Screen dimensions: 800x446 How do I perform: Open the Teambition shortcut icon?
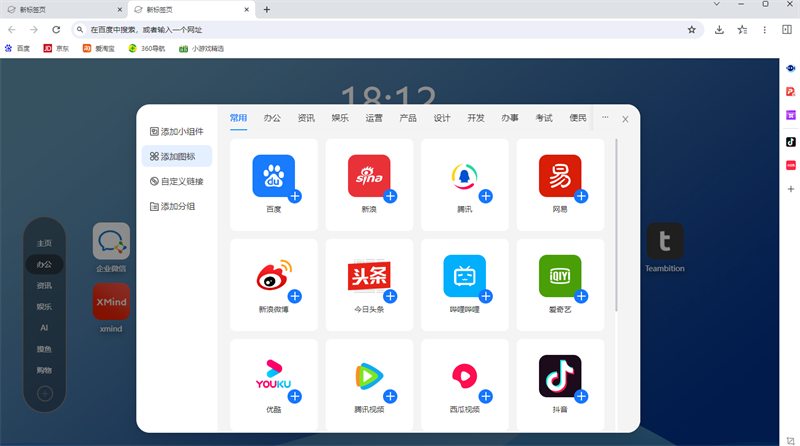pyautogui.click(x=665, y=241)
